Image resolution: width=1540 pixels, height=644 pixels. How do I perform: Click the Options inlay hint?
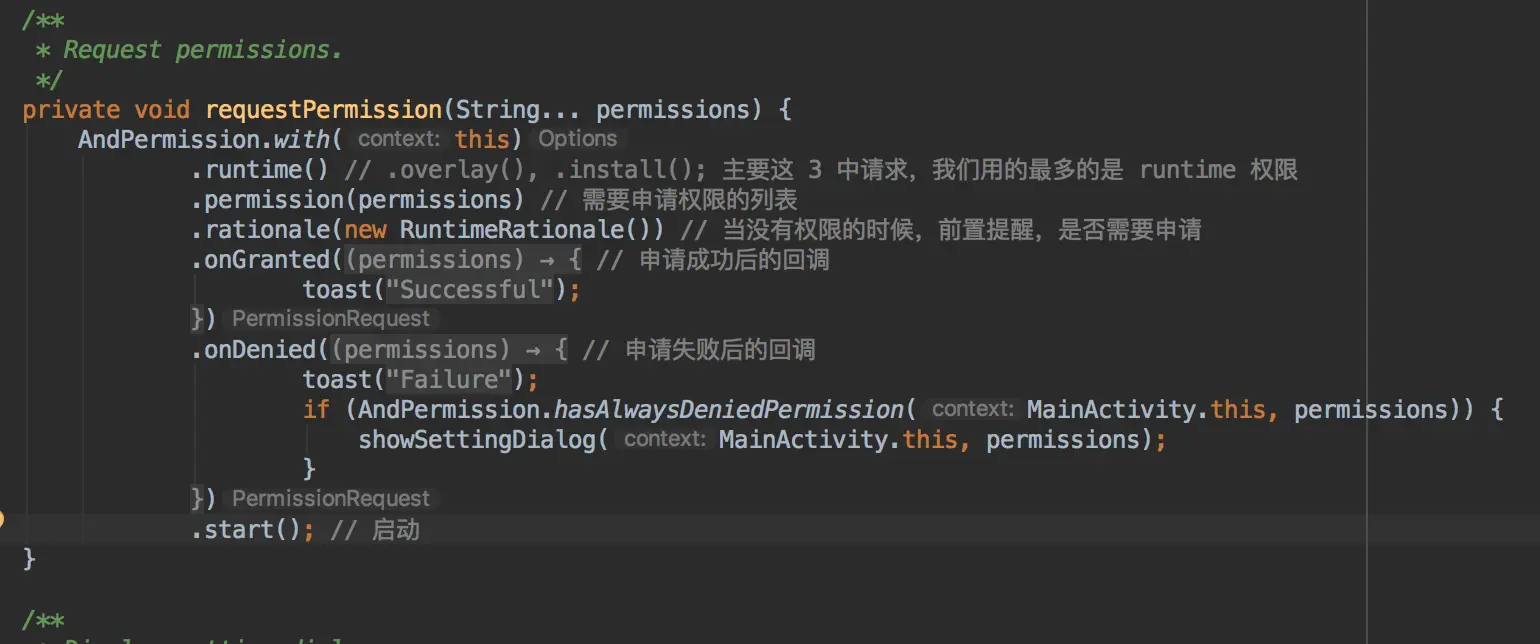coord(578,139)
